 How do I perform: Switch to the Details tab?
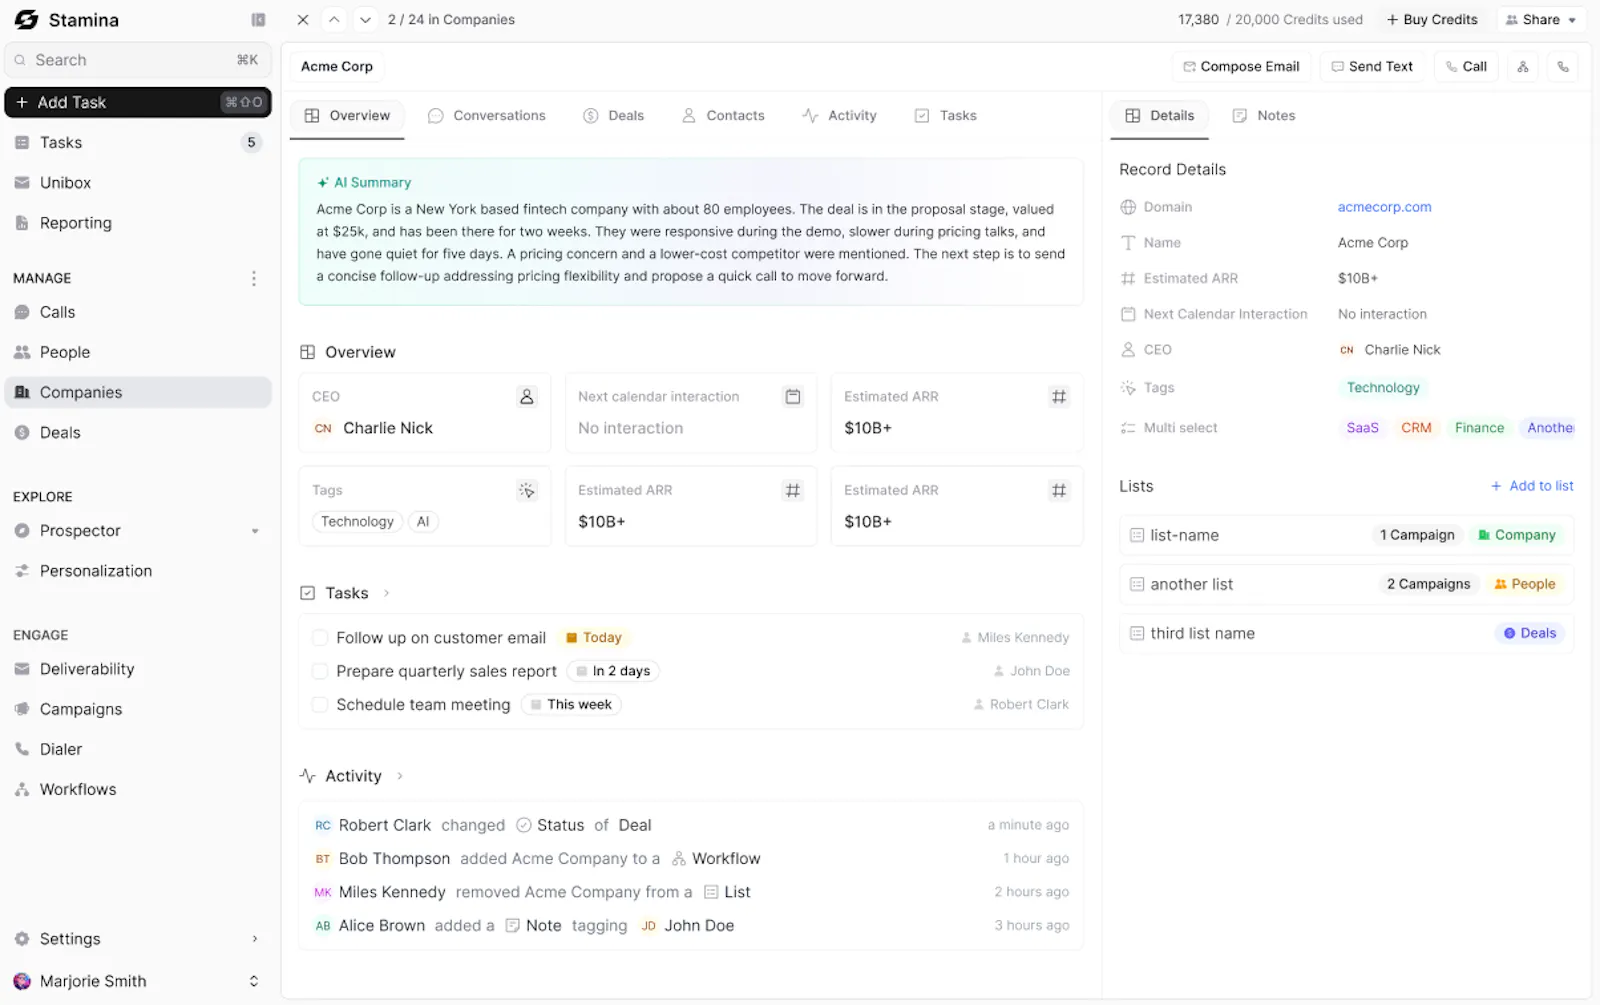[x=1159, y=116]
